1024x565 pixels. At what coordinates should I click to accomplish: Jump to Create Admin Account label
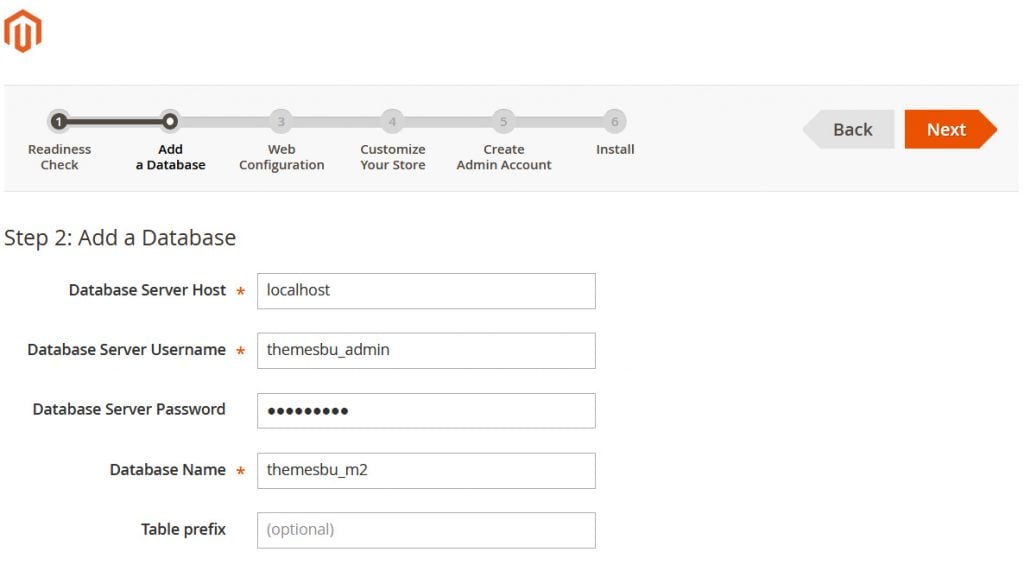[x=503, y=157]
